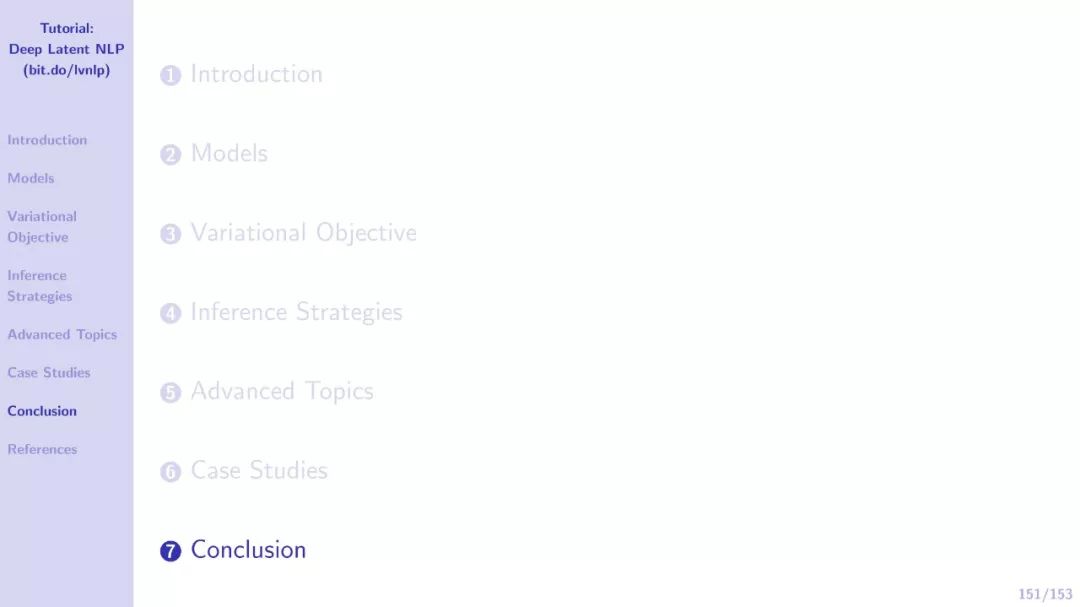1080x607 pixels.
Task: Click the Tutorial: Deep Latent NLP title
Action: click(x=67, y=49)
